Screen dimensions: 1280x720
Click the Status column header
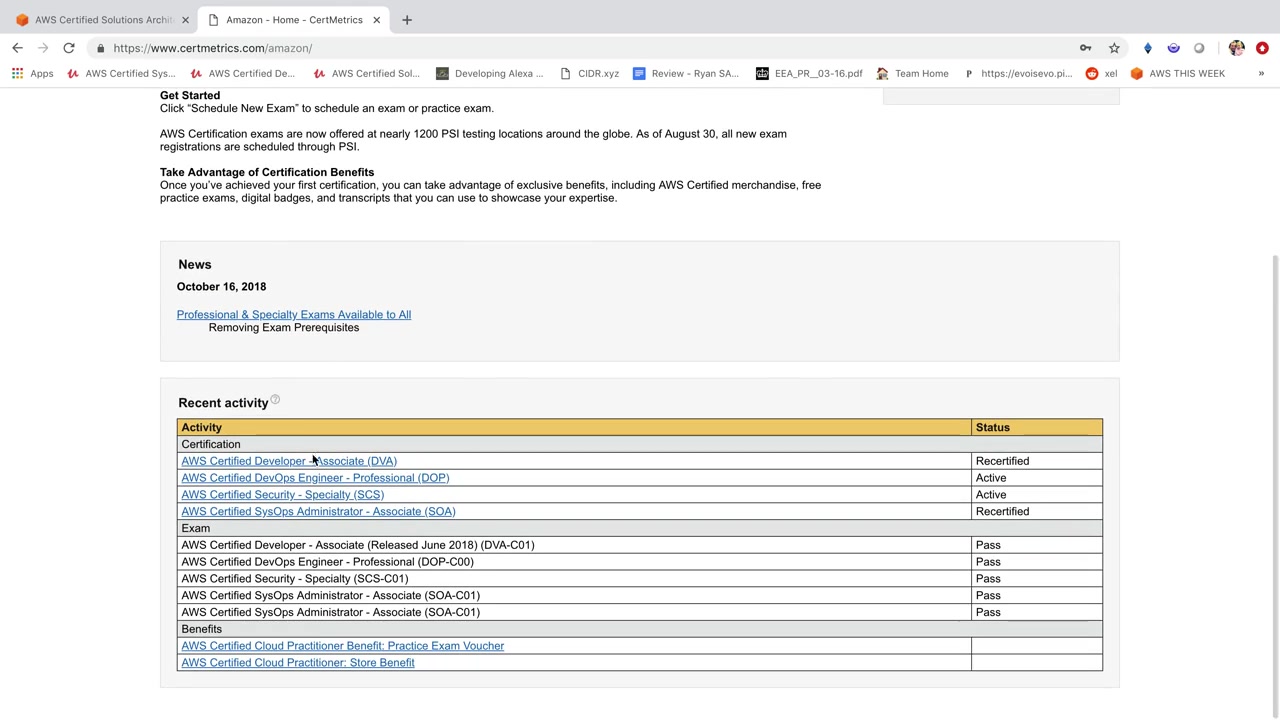1037,427
